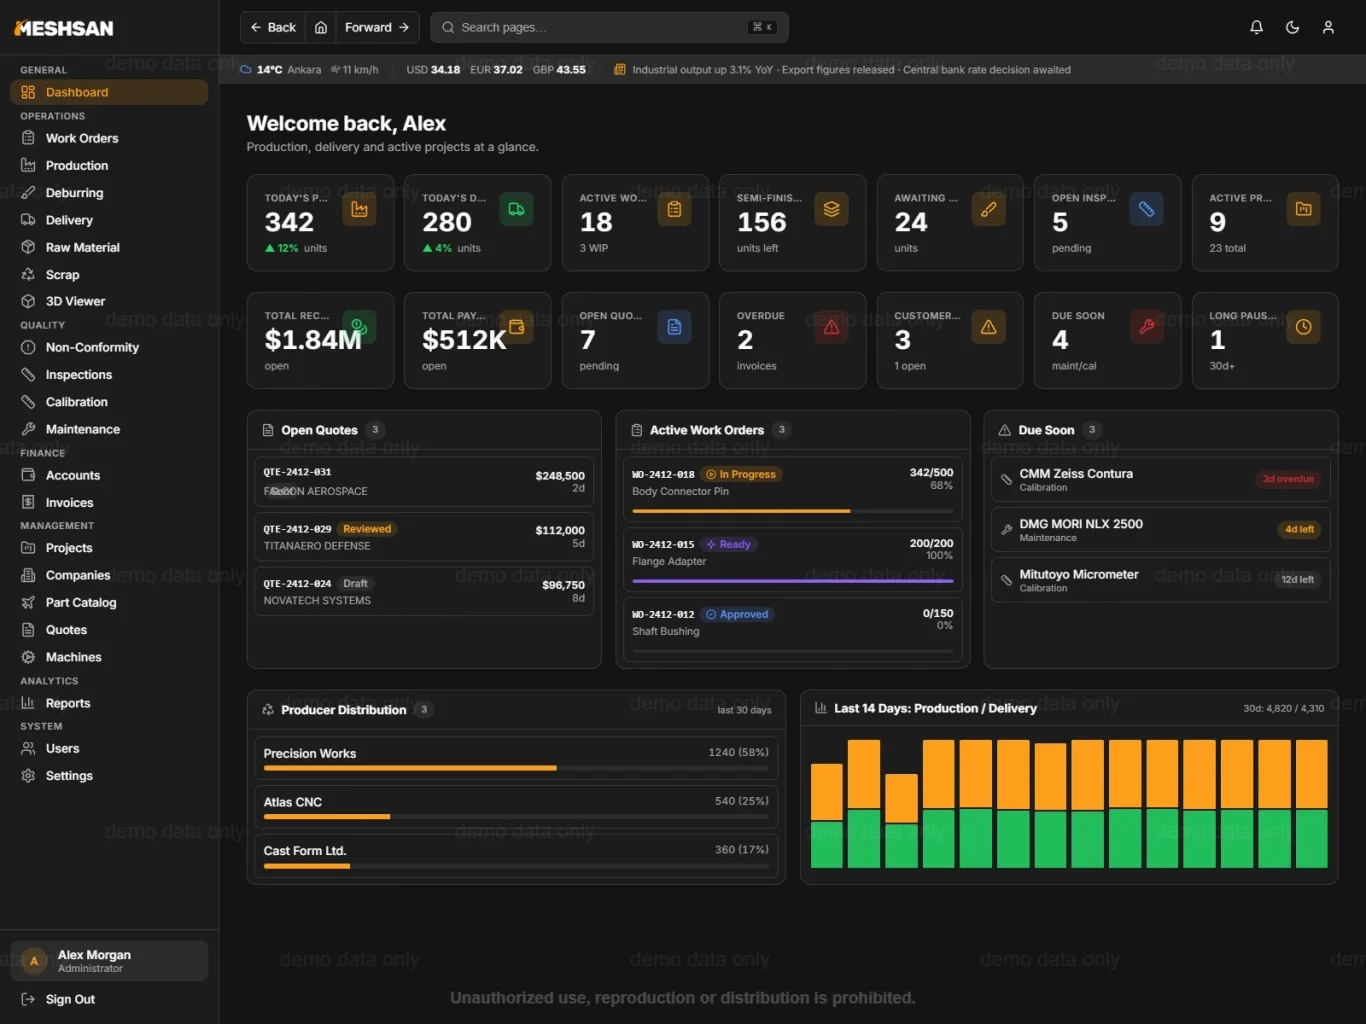Click the industrial output news ticker

[x=842, y=70]
